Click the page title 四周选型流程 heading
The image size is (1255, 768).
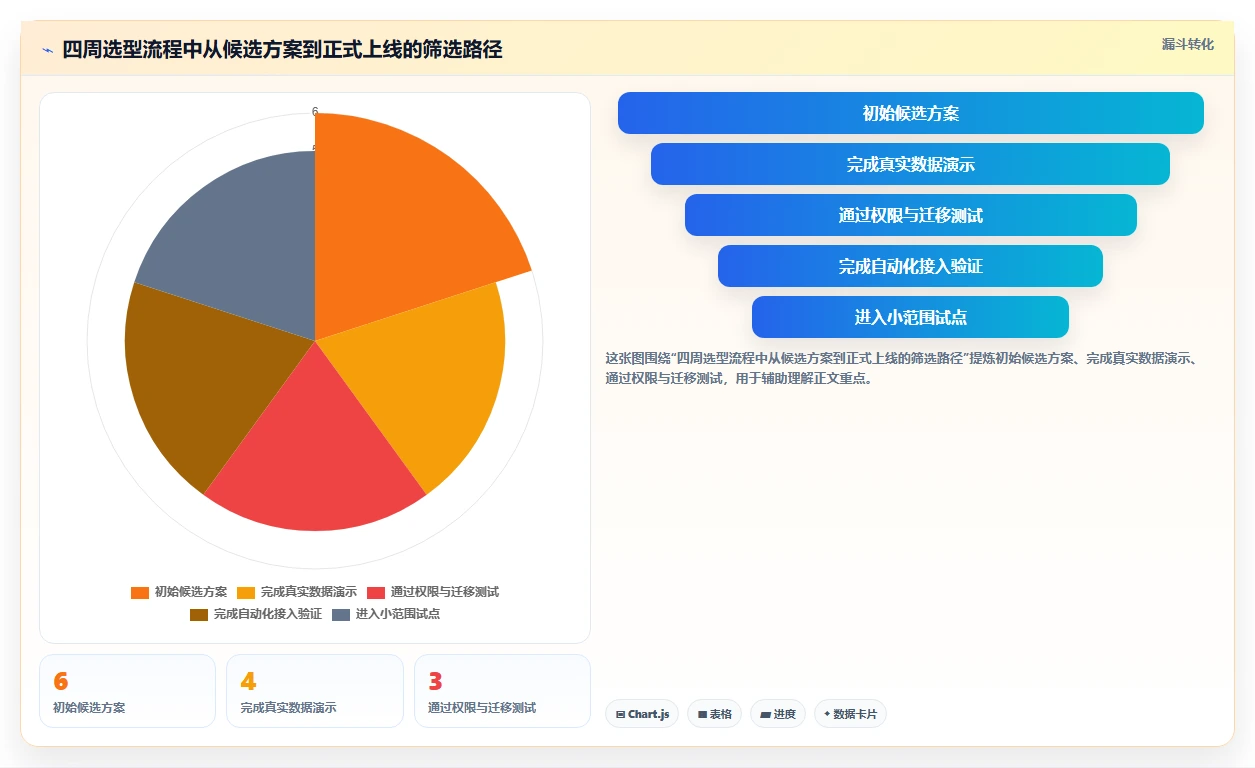tap(282, 49)
